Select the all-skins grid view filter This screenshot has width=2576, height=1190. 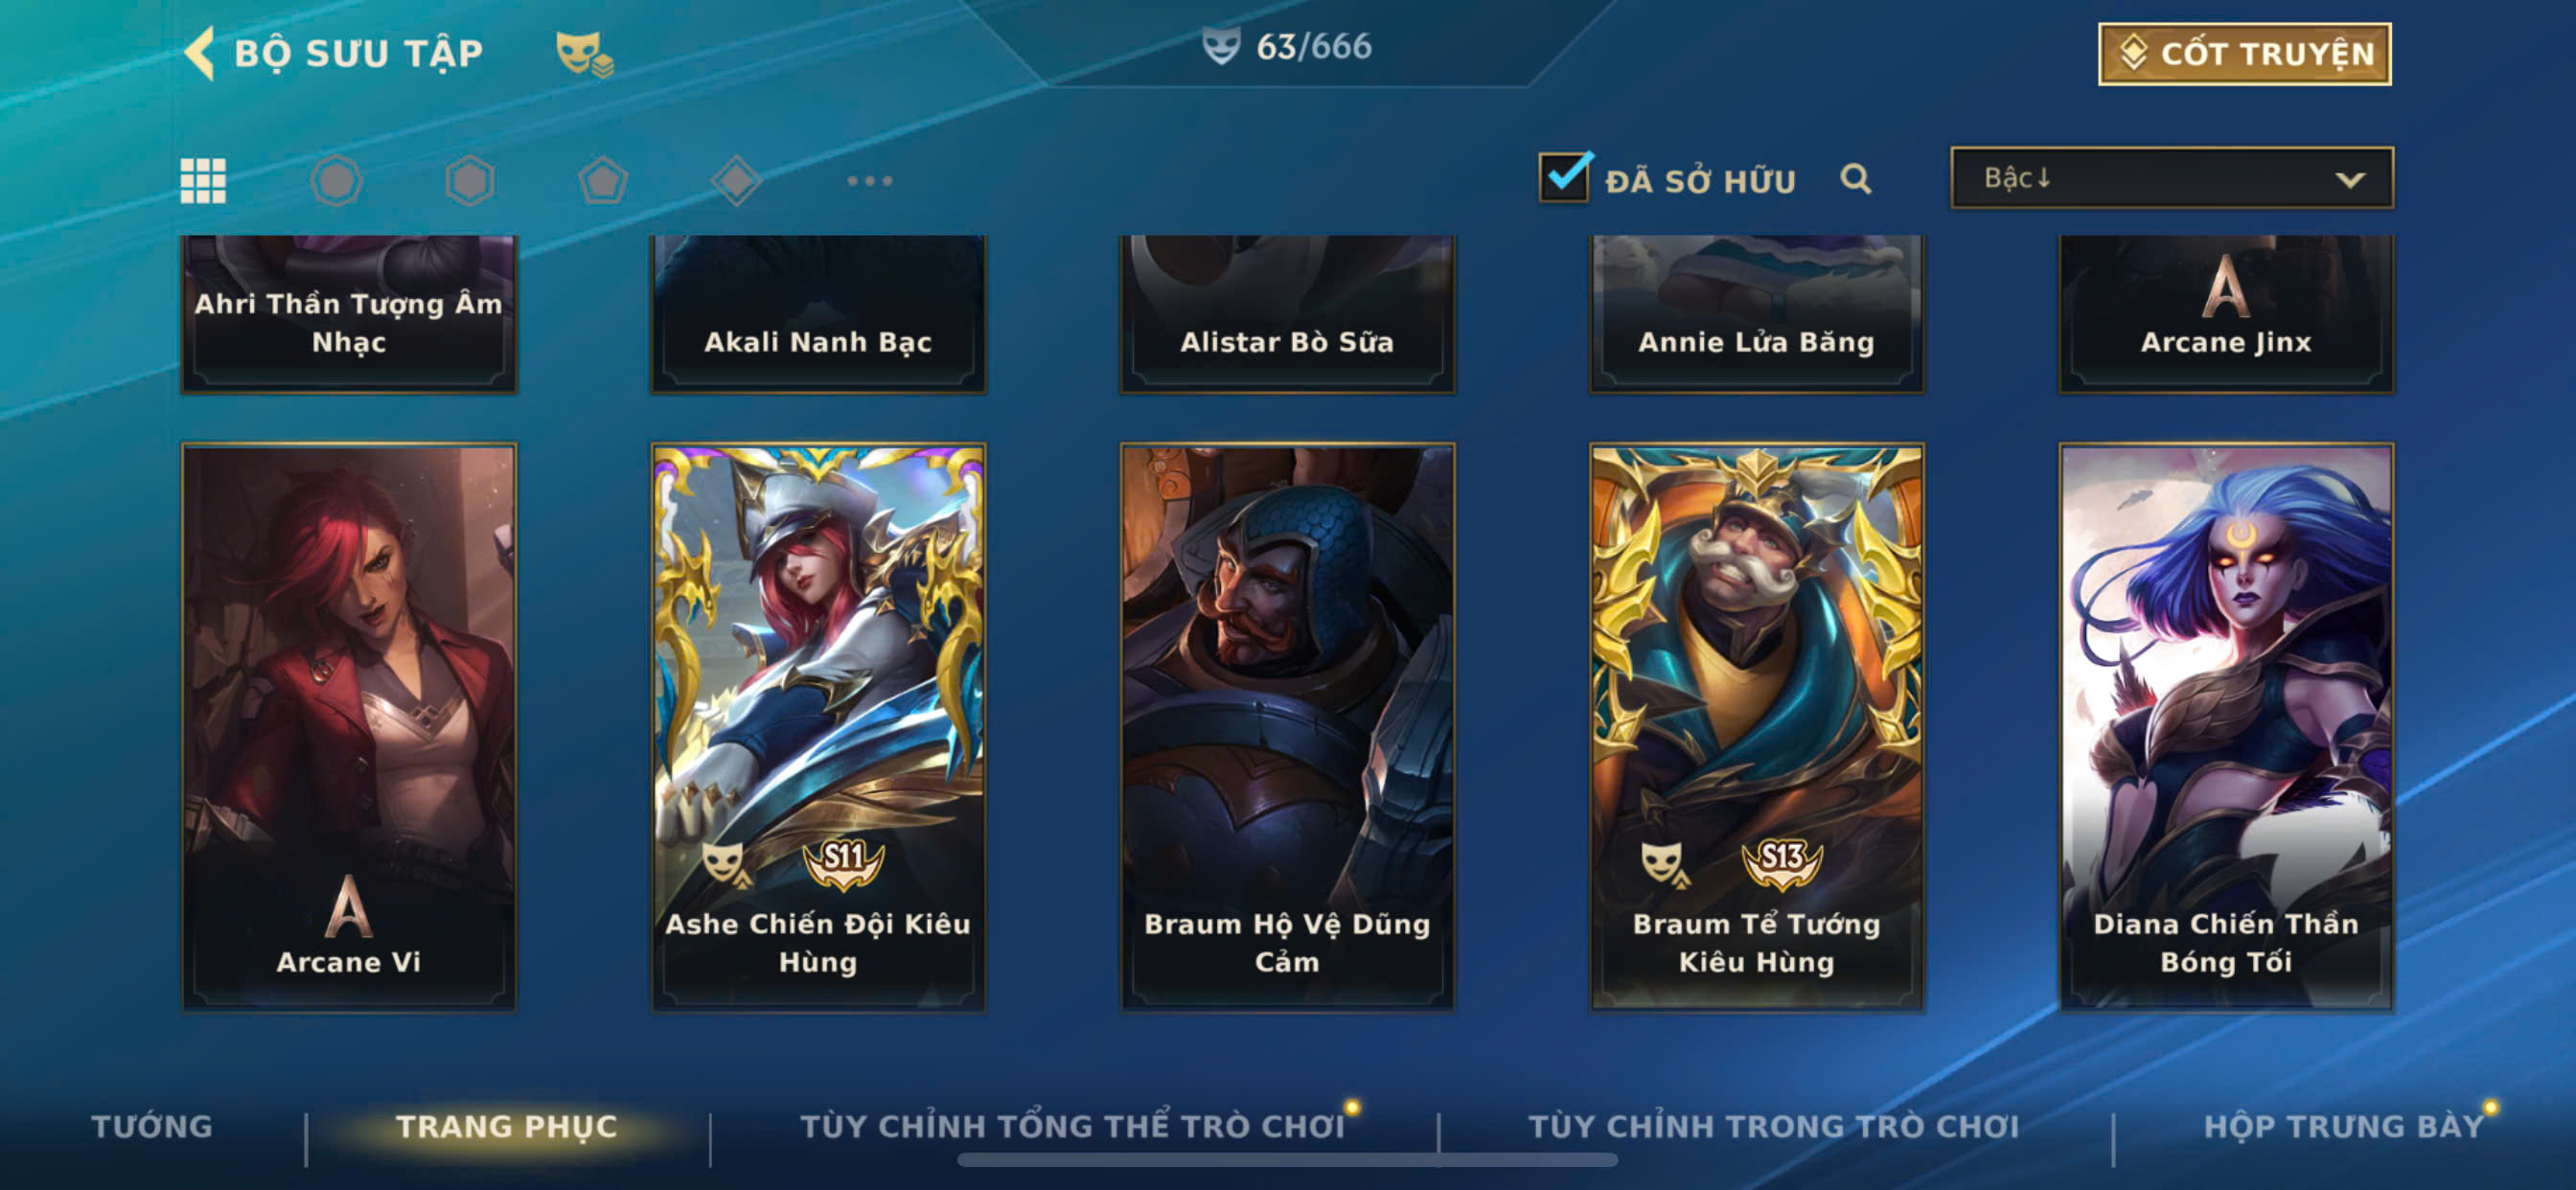pyautogui.click(x=203, y=181)
